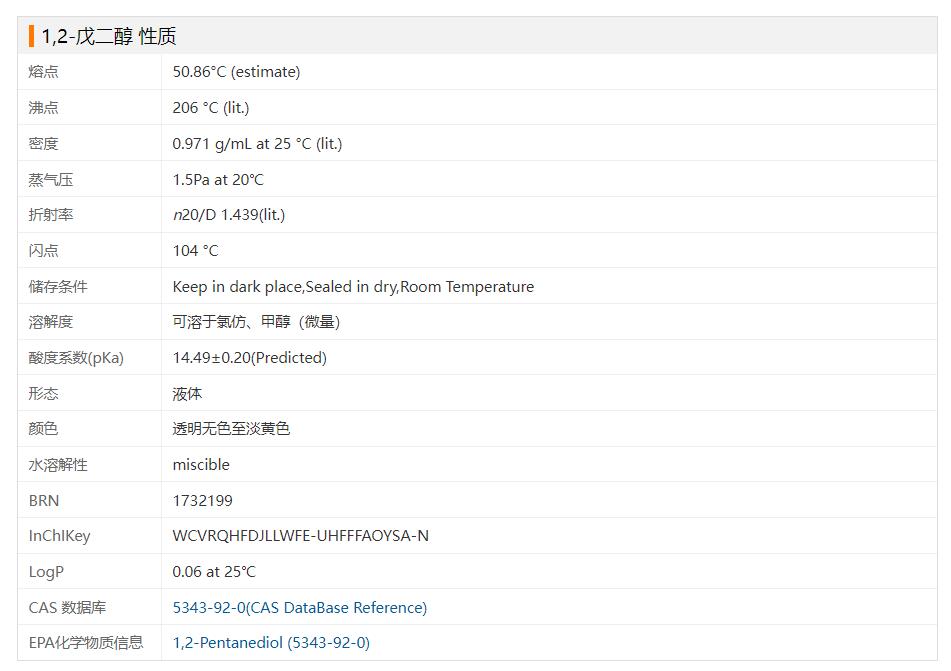Select the 熔点 value 50.86°C (estimate)

tap(236, 72)
